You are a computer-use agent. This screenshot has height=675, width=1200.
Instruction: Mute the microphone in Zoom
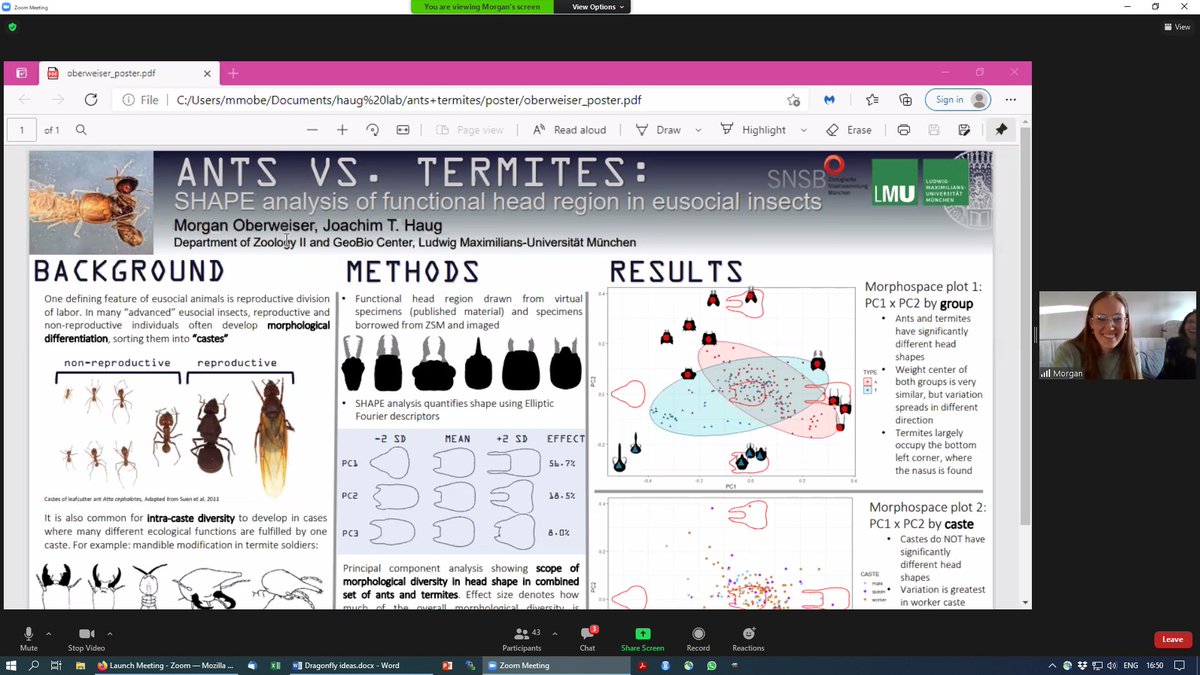tap(28, 638)
